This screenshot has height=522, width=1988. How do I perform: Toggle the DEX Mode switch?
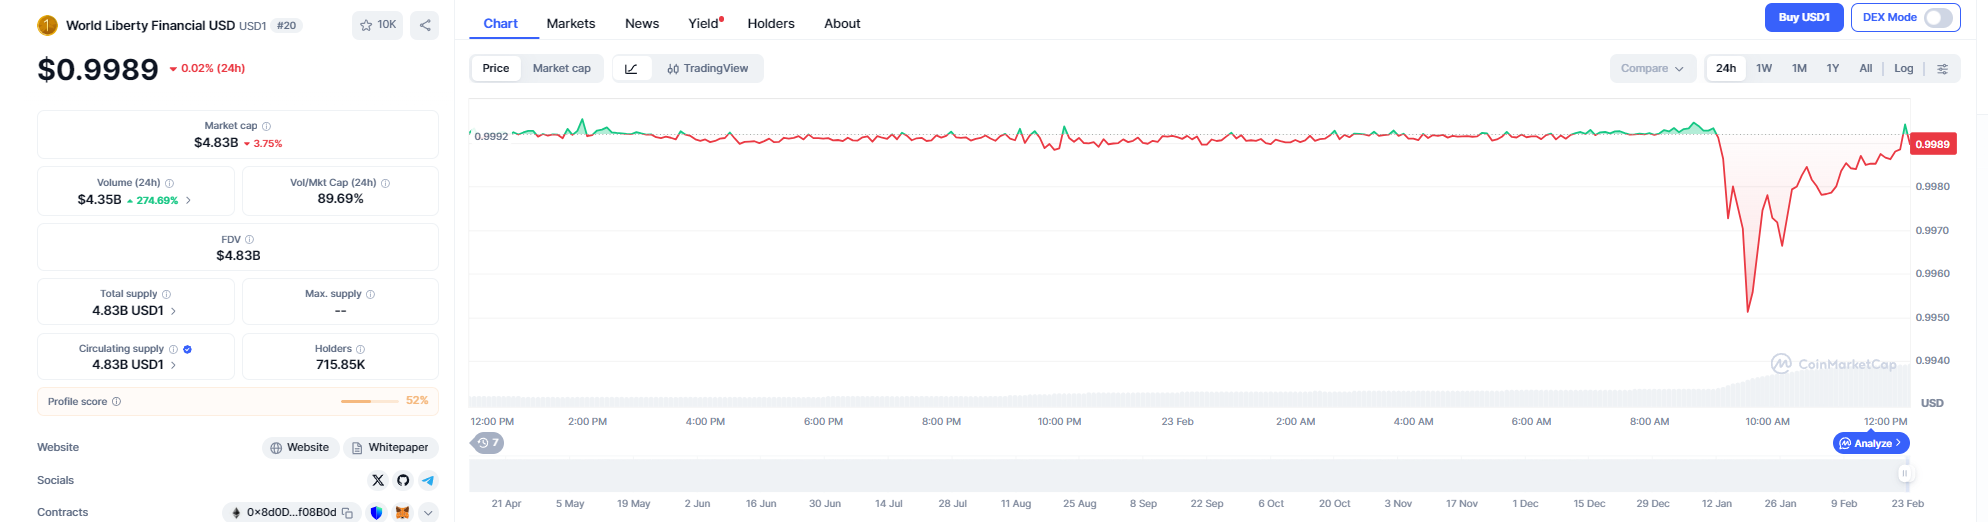(1937, 18)
